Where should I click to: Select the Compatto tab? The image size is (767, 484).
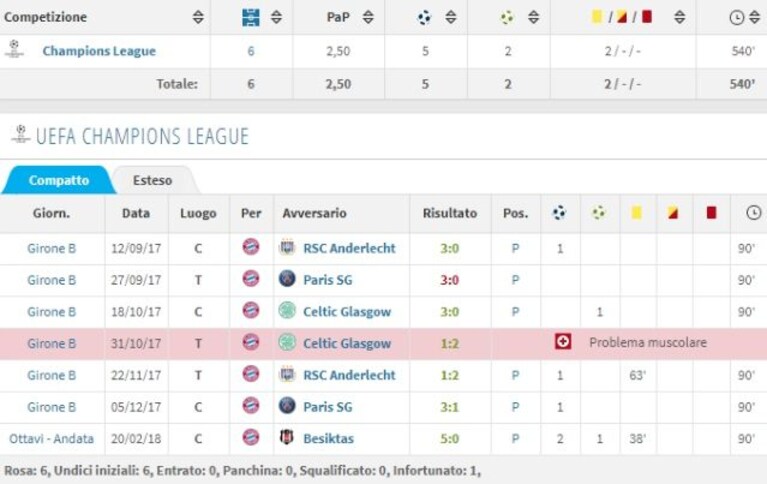[59, 180]
